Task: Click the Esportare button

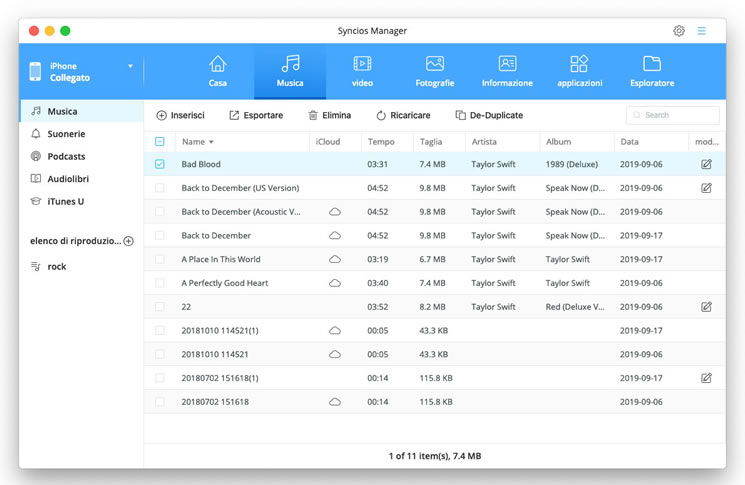Action: click(x=256, y=115)
